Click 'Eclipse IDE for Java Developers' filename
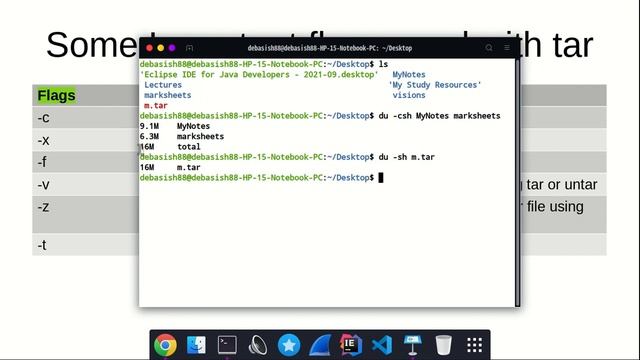This screenshot has width=640, height=360. click(x=259, y=75)
